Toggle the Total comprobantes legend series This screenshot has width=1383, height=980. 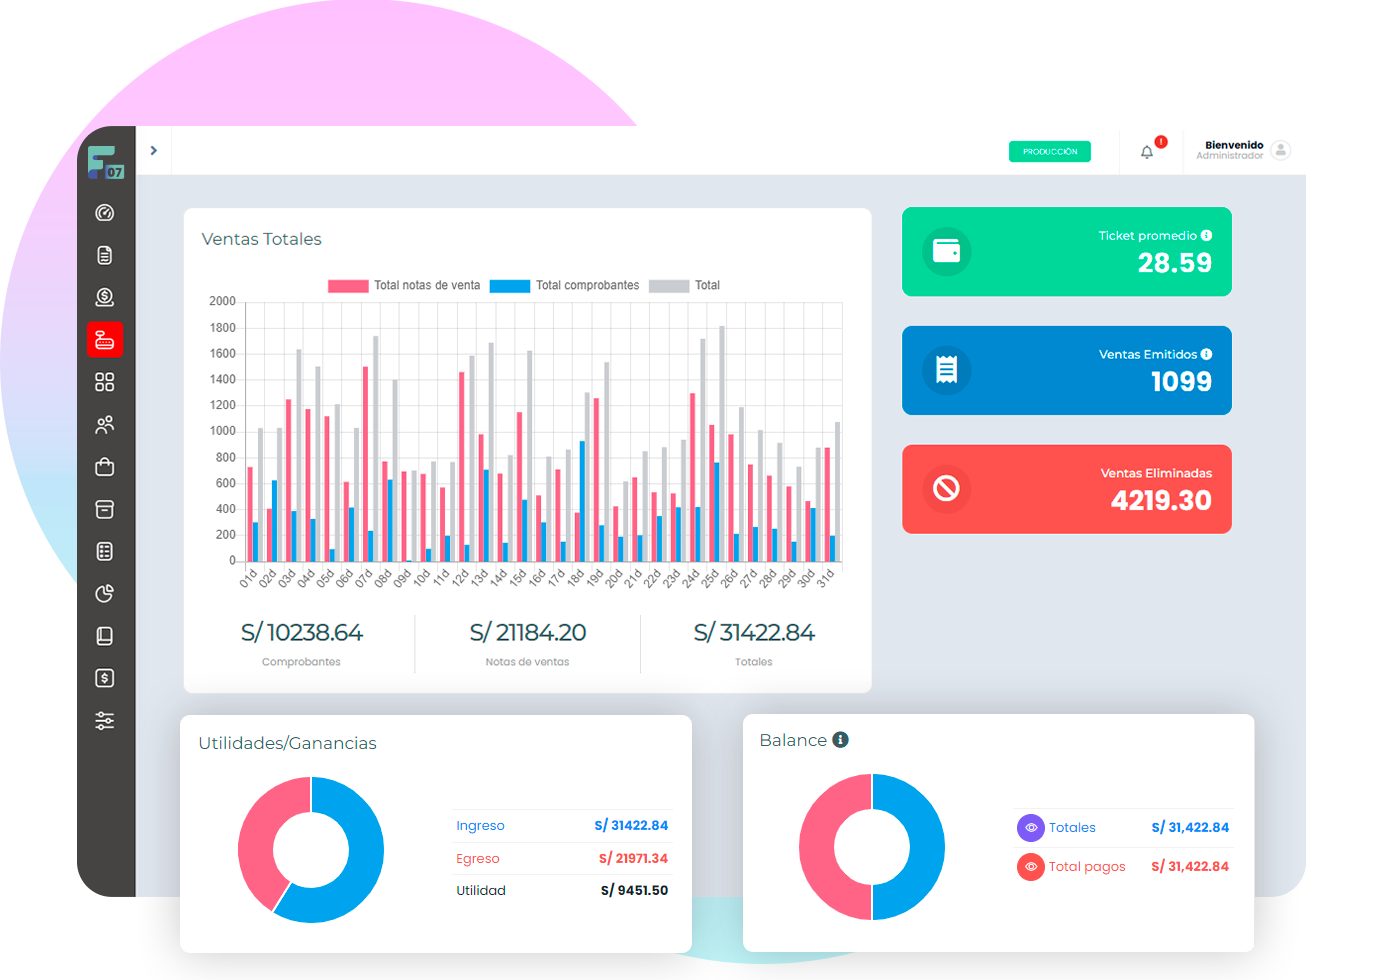click(565, 286)
